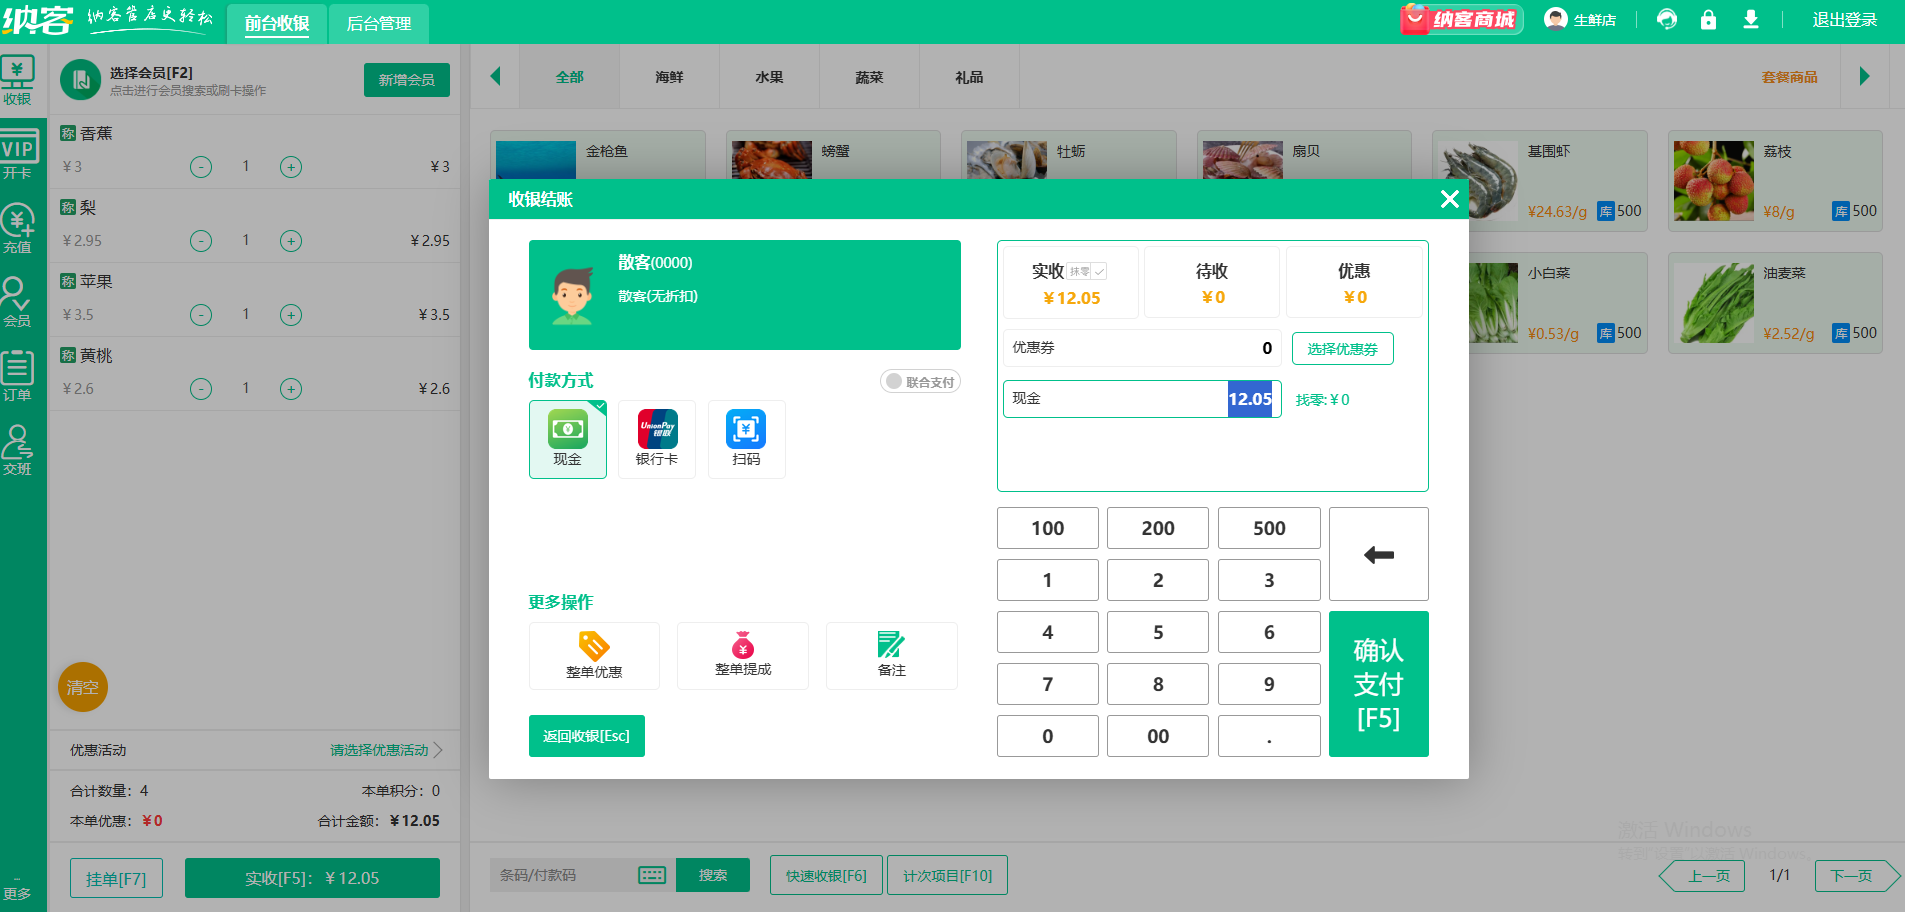Image resolution: width=1905 pixels, height=912 pixels.
Task: Click the 新增会员 button
Action: tap(406, 80)
